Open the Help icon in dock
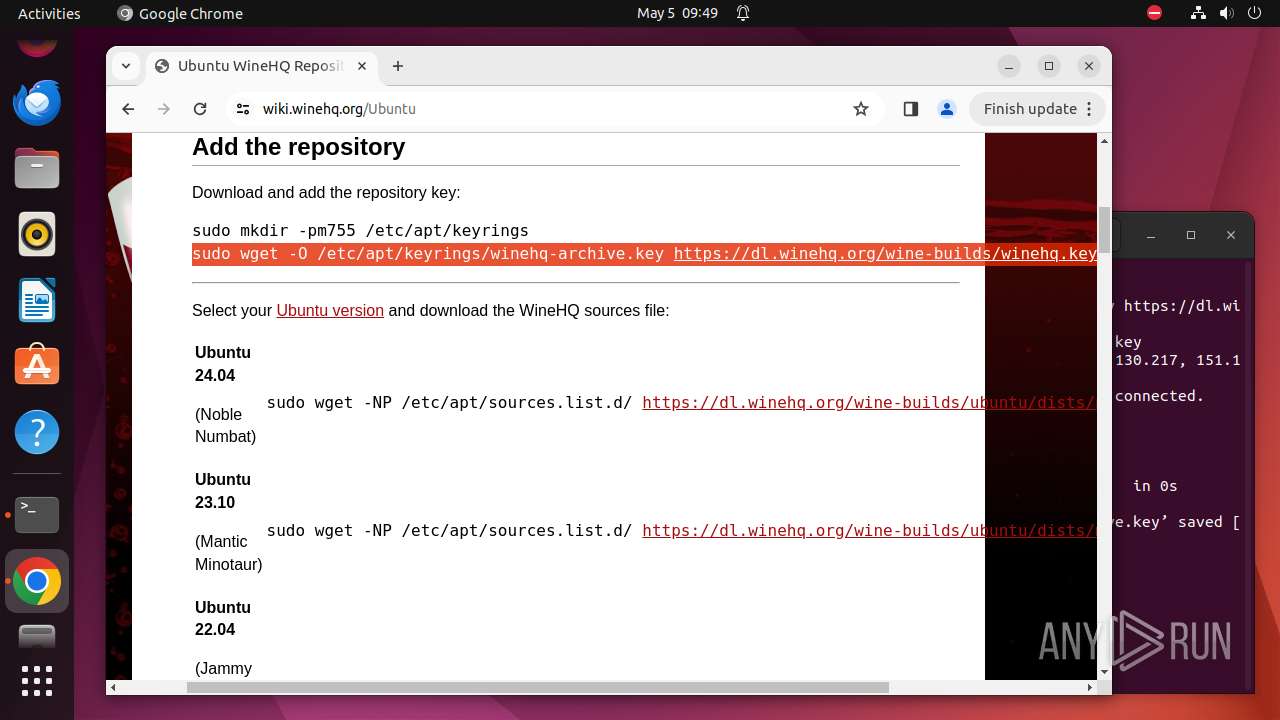The width and height of the screenshot is (1280, 720). (x=37, y=432)
